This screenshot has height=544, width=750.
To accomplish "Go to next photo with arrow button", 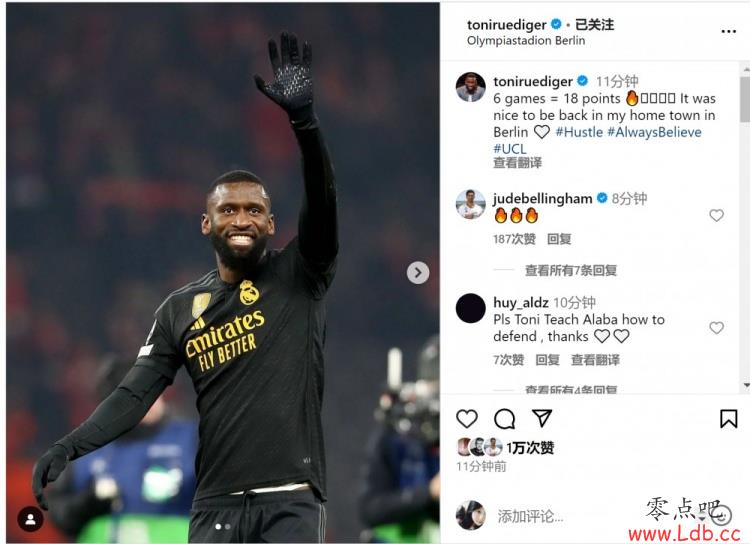I will pos(418,273).
